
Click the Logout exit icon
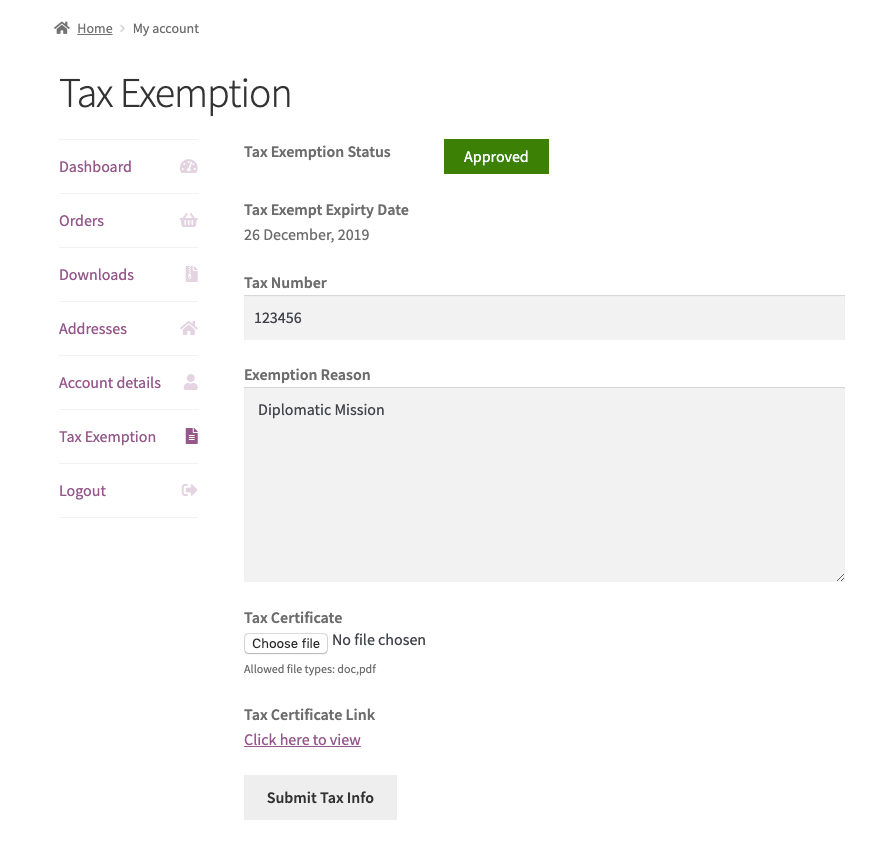click(188, 491)
